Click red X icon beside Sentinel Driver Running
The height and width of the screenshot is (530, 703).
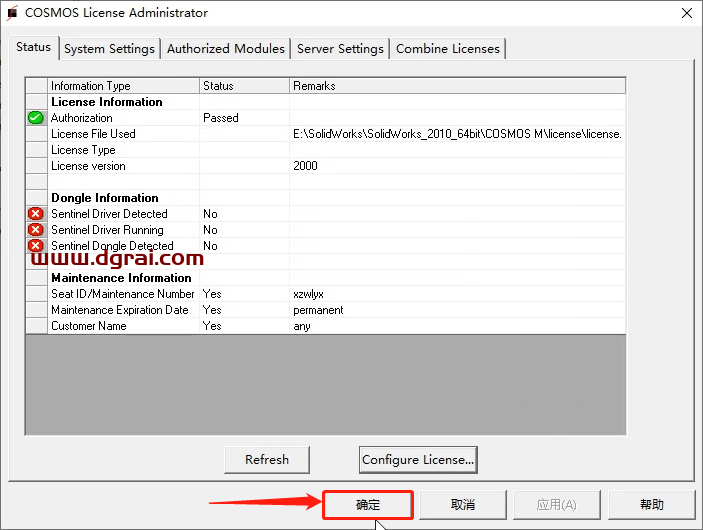tap(36, 230)
